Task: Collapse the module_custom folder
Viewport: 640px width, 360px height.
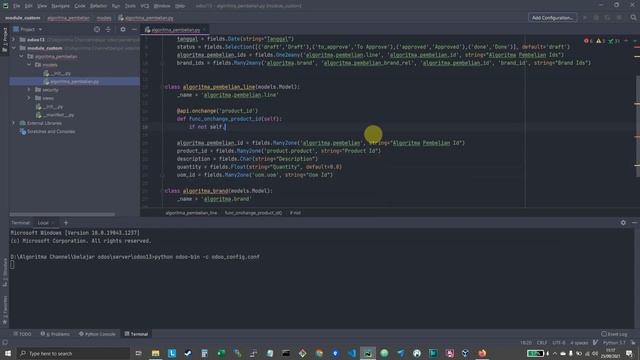Action: pos(13,48)
